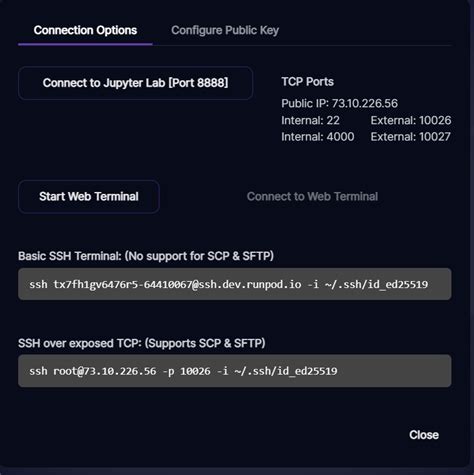Viewport: 474px width, 475px height.
Task: Click the -p 10026 port flag in TCP command
Action: click(x=187, y=371)
